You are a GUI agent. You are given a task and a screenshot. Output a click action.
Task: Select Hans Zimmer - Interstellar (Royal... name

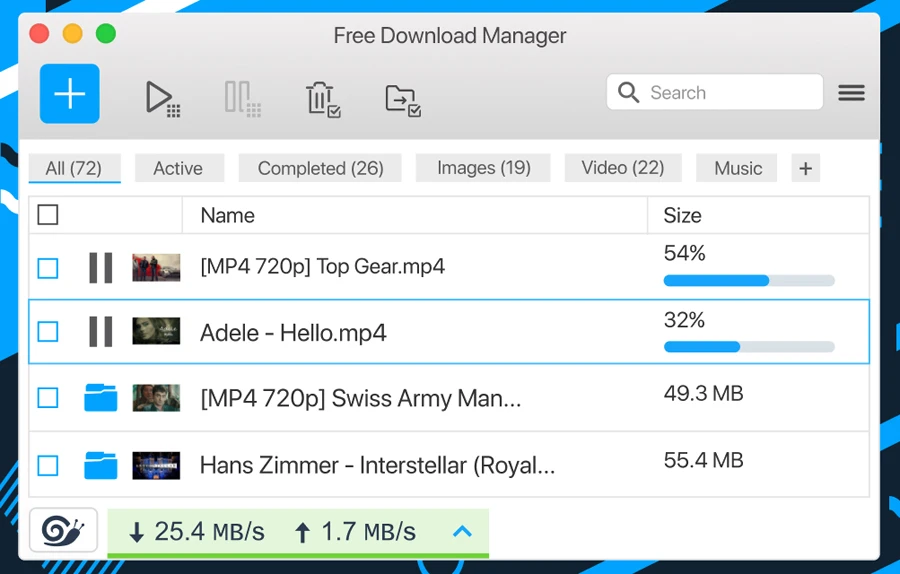(x=377, y=466)
